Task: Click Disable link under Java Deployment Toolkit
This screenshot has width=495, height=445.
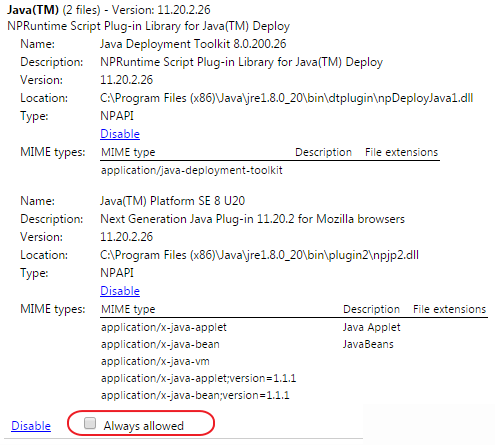Action: pos(120,134)
